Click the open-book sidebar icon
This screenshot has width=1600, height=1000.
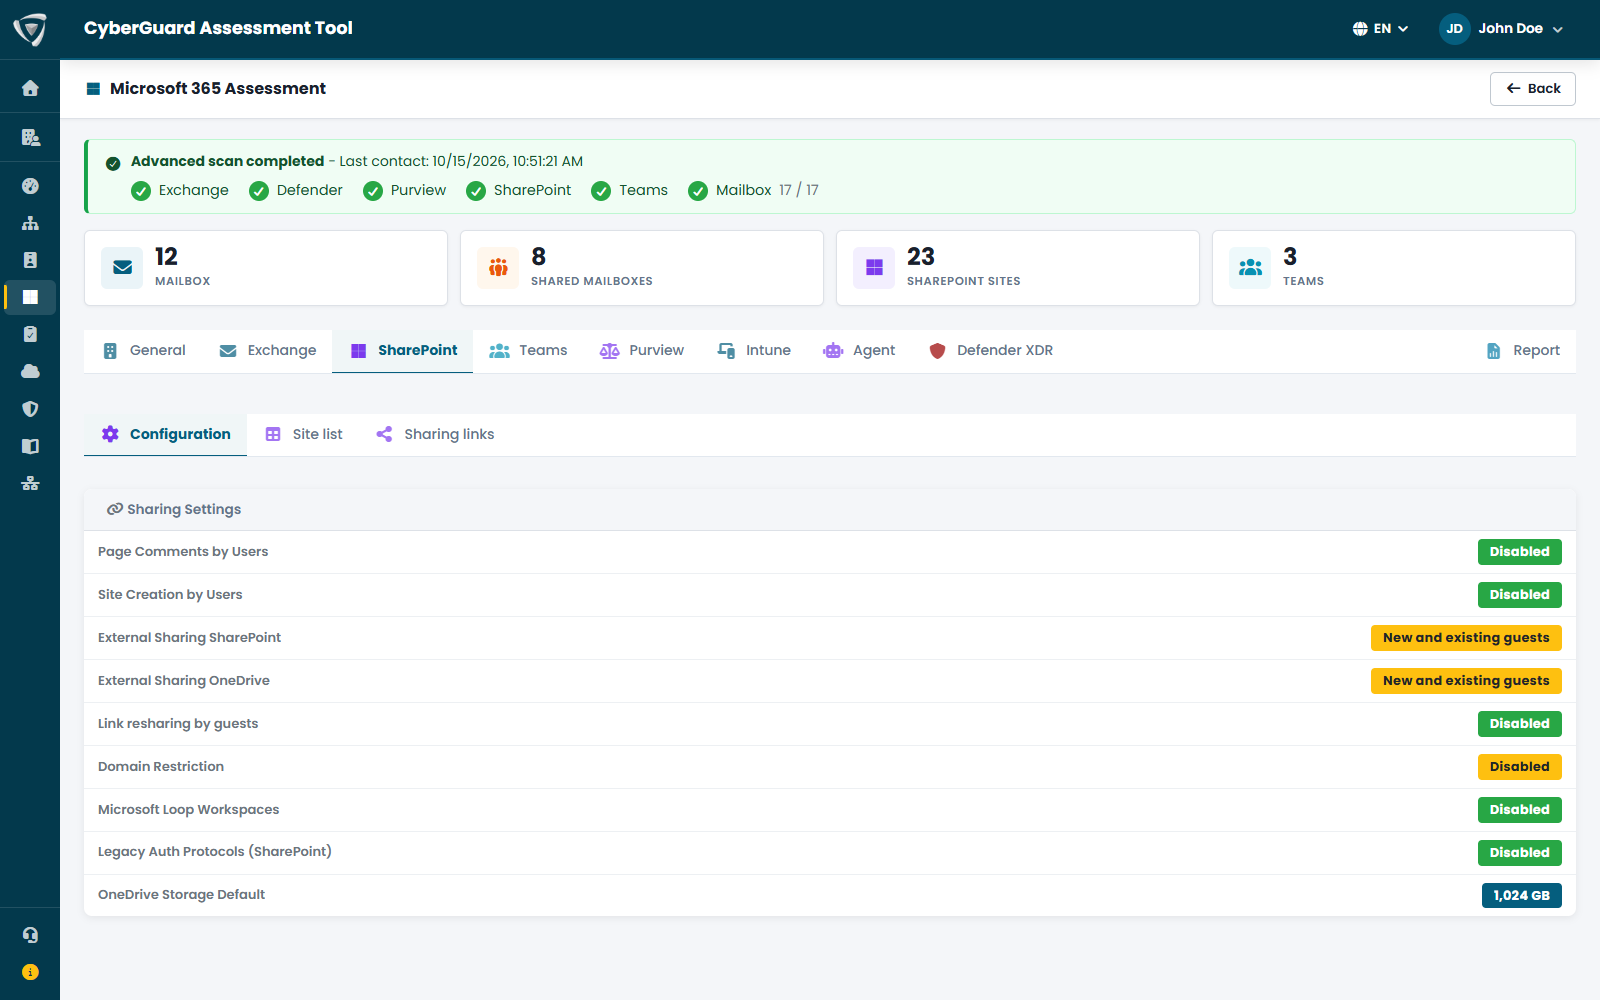pyautogui.click(x=30, y=446)
